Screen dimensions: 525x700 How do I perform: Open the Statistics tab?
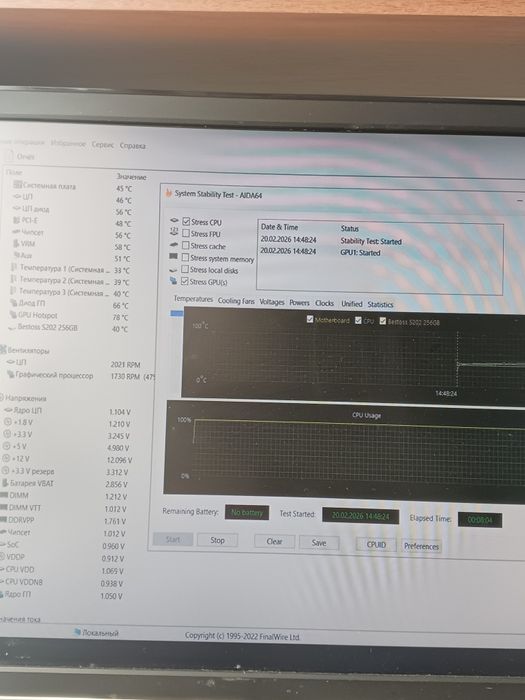pyautogui.click(x=380, y=304)
